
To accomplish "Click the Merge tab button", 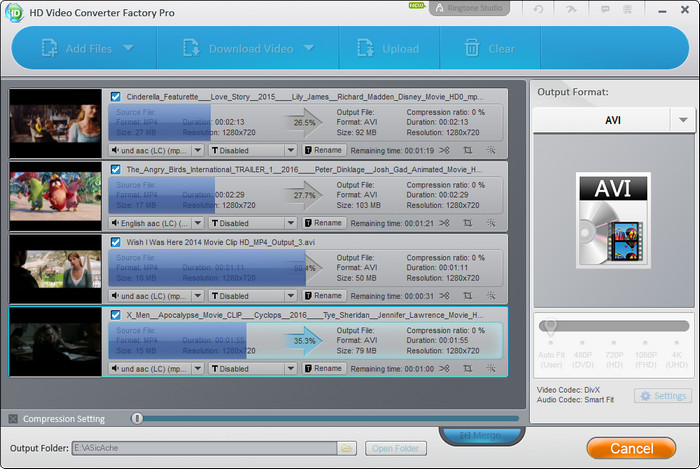I will 482,435.
